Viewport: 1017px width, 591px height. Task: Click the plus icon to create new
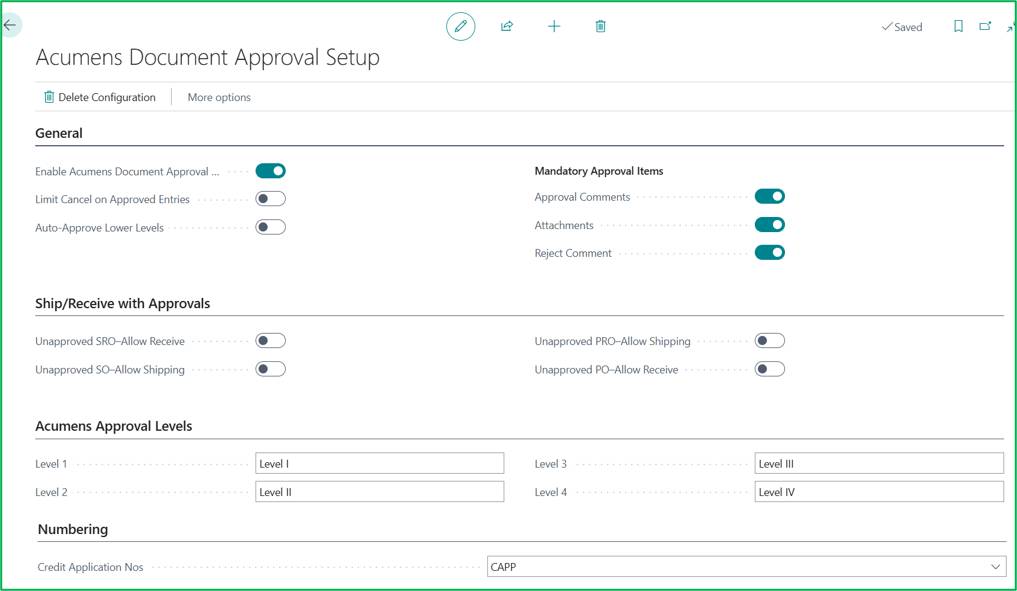click(554, 27)
